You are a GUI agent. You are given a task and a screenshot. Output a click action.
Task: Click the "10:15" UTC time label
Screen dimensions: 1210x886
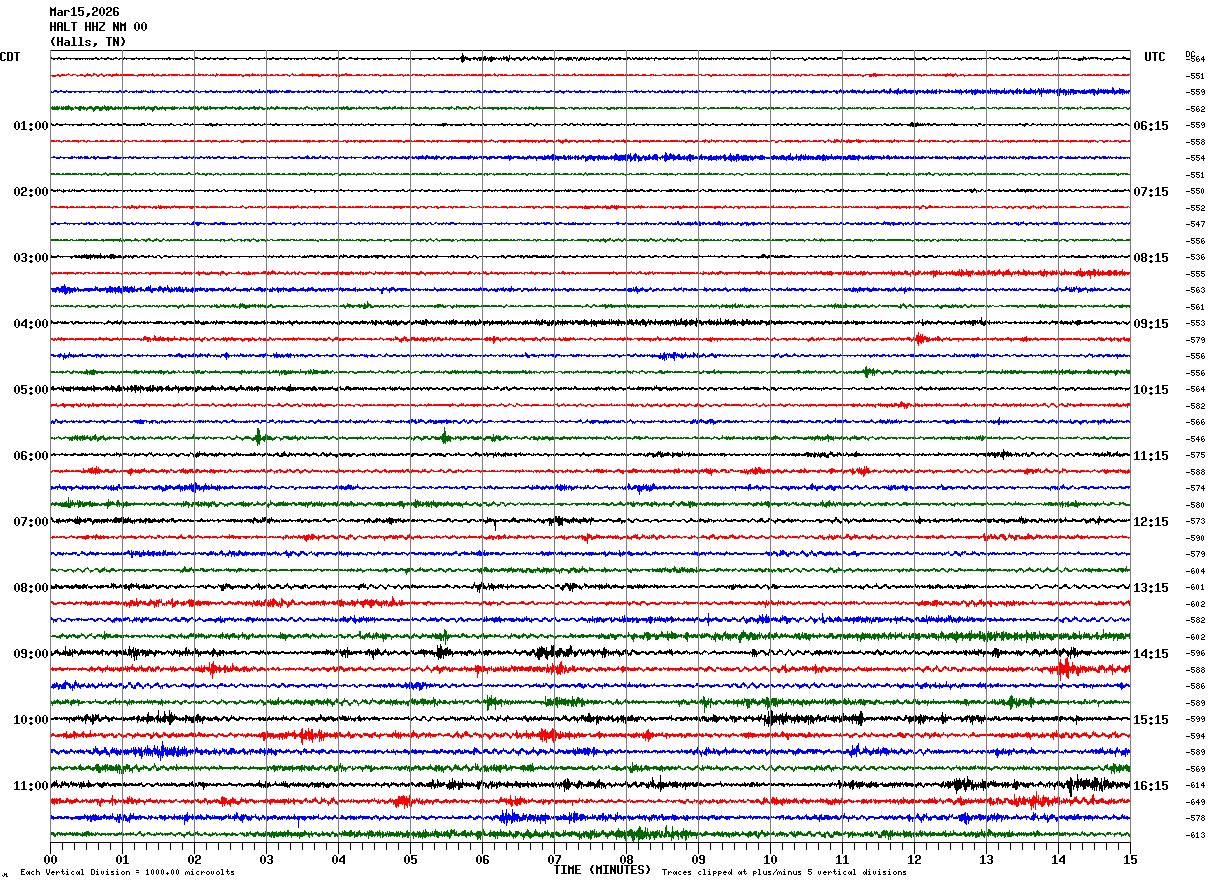[x=1151, y=390]
